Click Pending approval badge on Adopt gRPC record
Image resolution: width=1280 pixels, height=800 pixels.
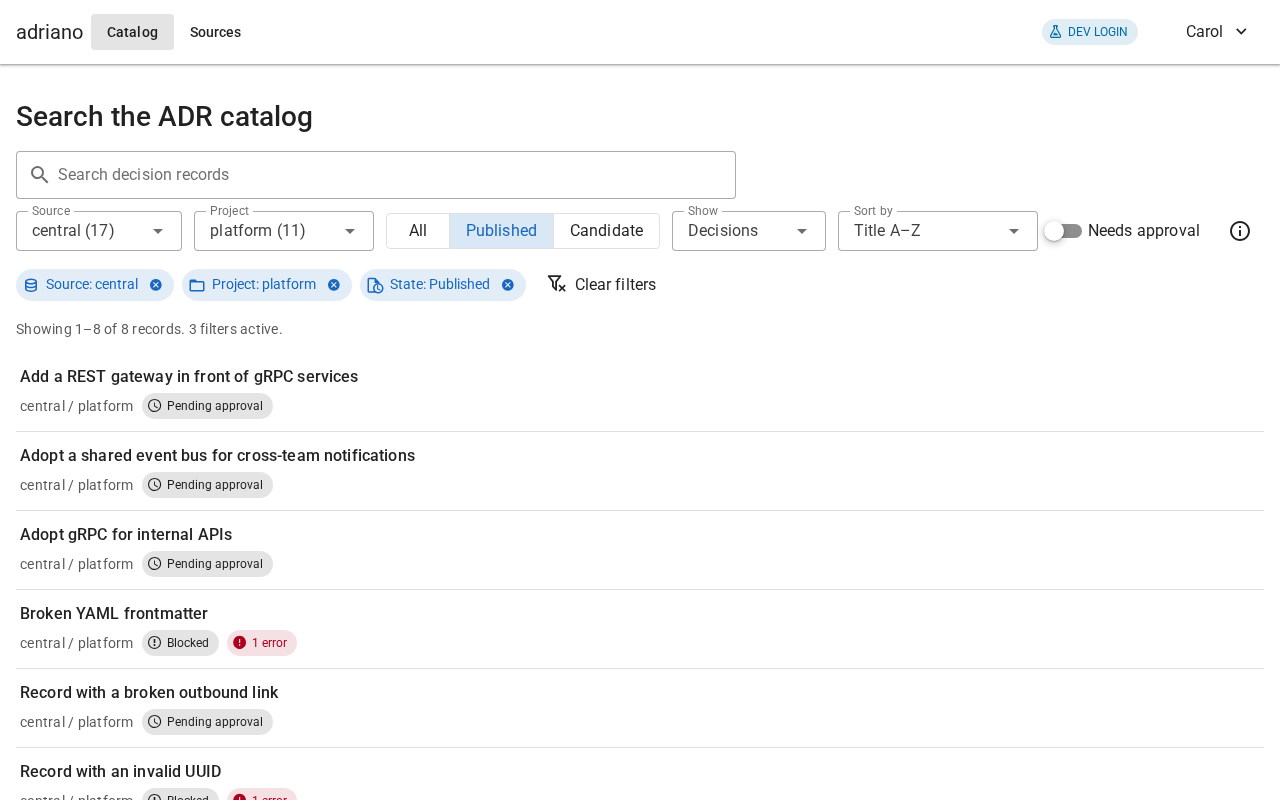pyautogui.click(x=207, y=564)
